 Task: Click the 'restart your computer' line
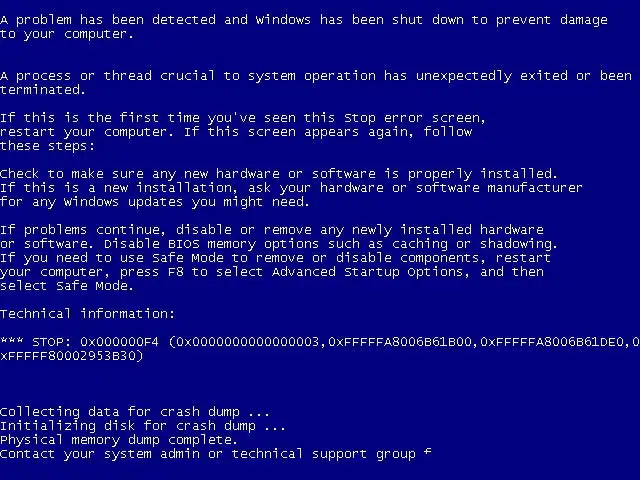click(236, 132)
